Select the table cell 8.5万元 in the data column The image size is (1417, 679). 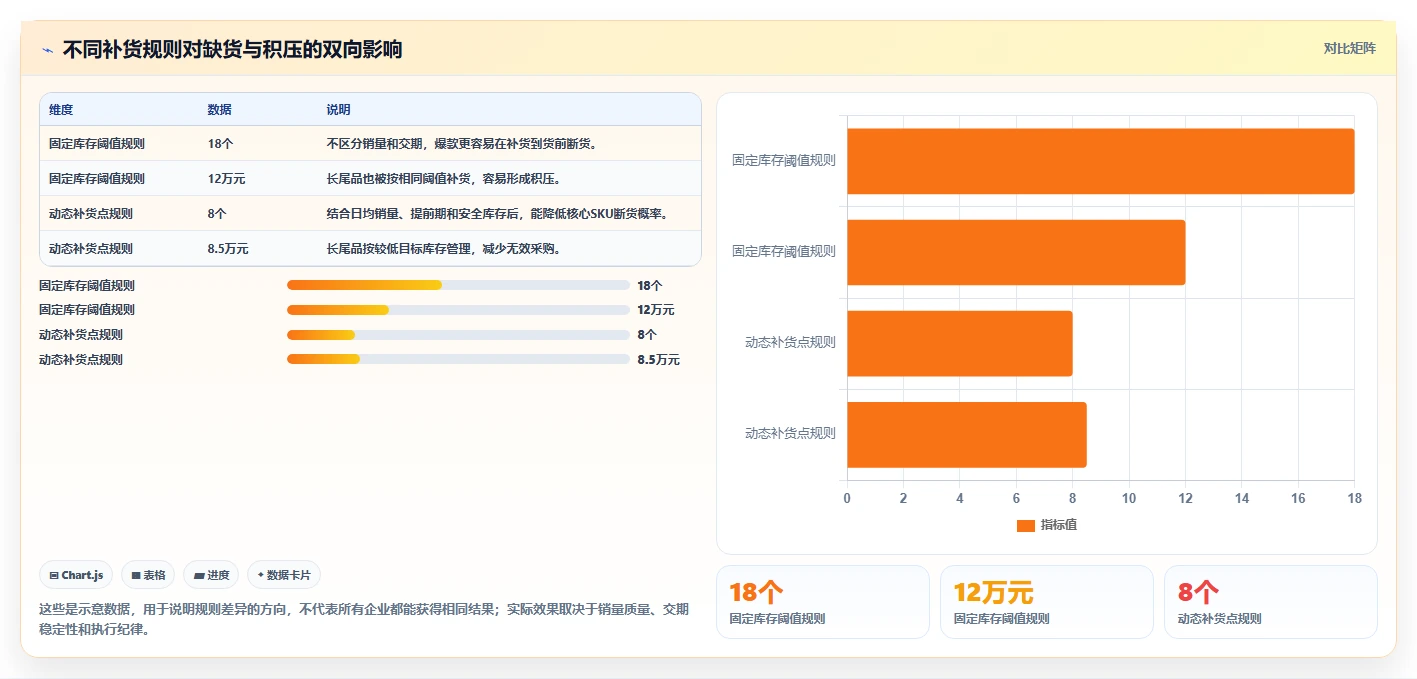228,249
